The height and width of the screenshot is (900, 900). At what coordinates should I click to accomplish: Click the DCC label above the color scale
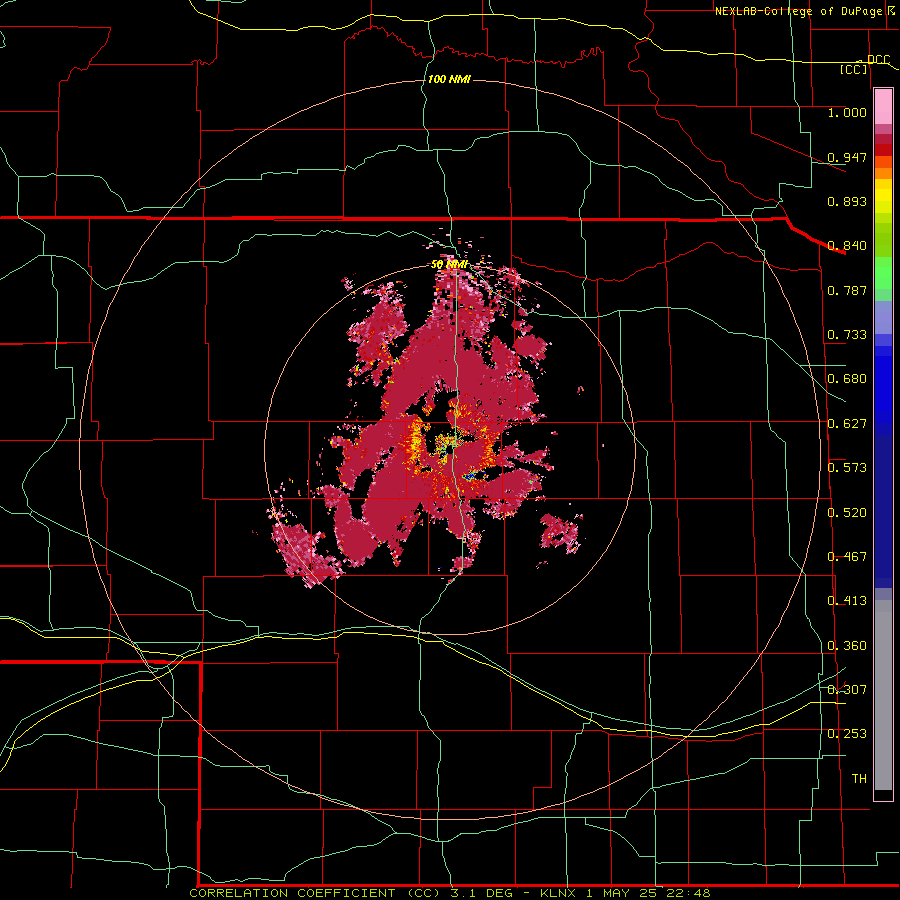click(879, 59)
